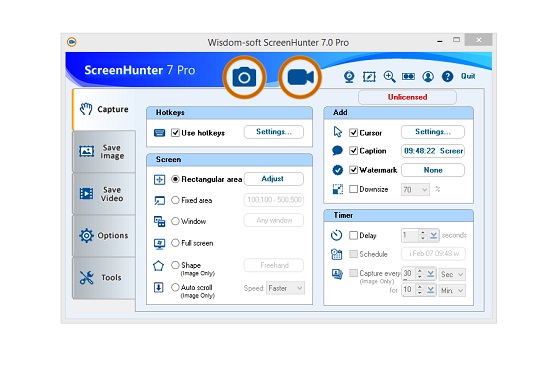
Task: Click the auto scroll down-arrow icon
Action: pyautogui.click(x=159, y=288)
